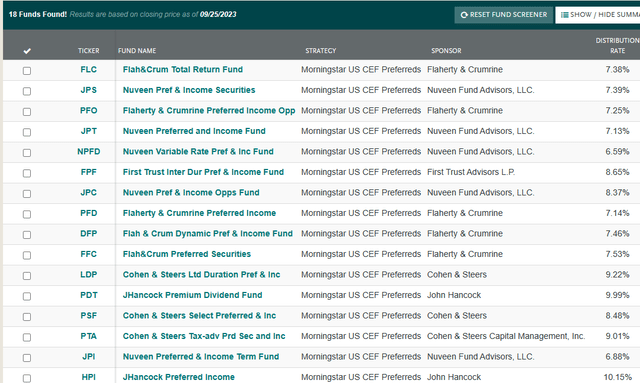Sort by the Ticker column header
Image resolution: width=640 pixels, height=383 pixels.
pyautogui.click(x=89, y=51)
